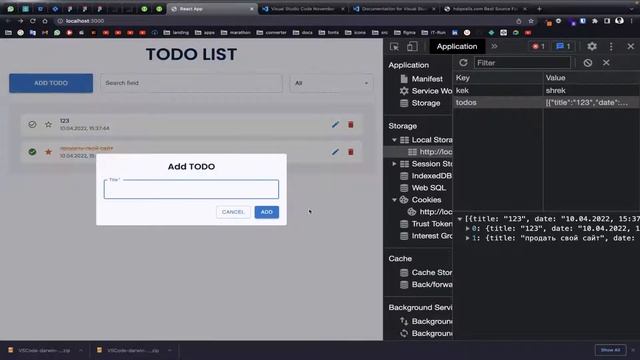Image resolution: width=640 pixels, height=360 pixels.
Task: Open the figma bookmarks folder
Action: (405, 33)
